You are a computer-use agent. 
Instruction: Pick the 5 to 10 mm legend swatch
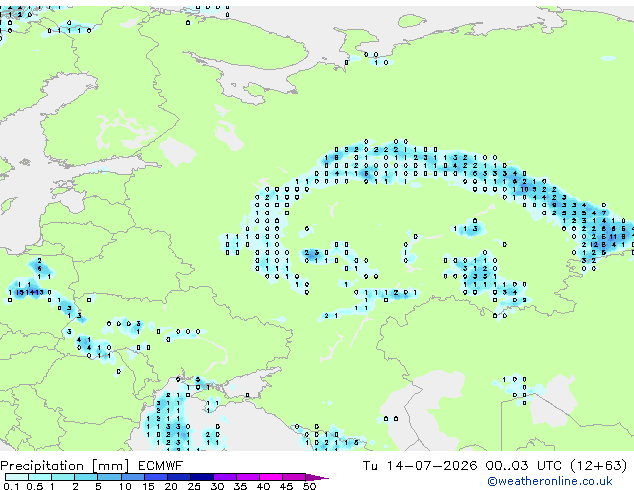109,477
